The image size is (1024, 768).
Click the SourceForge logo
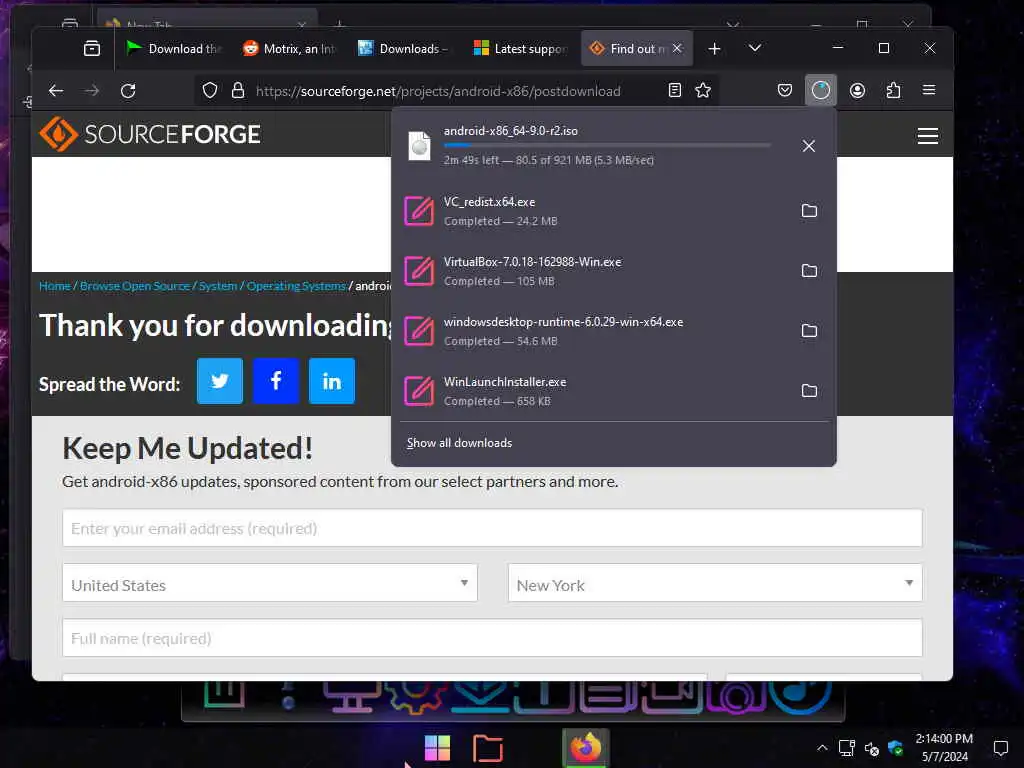tap(150, 134)
